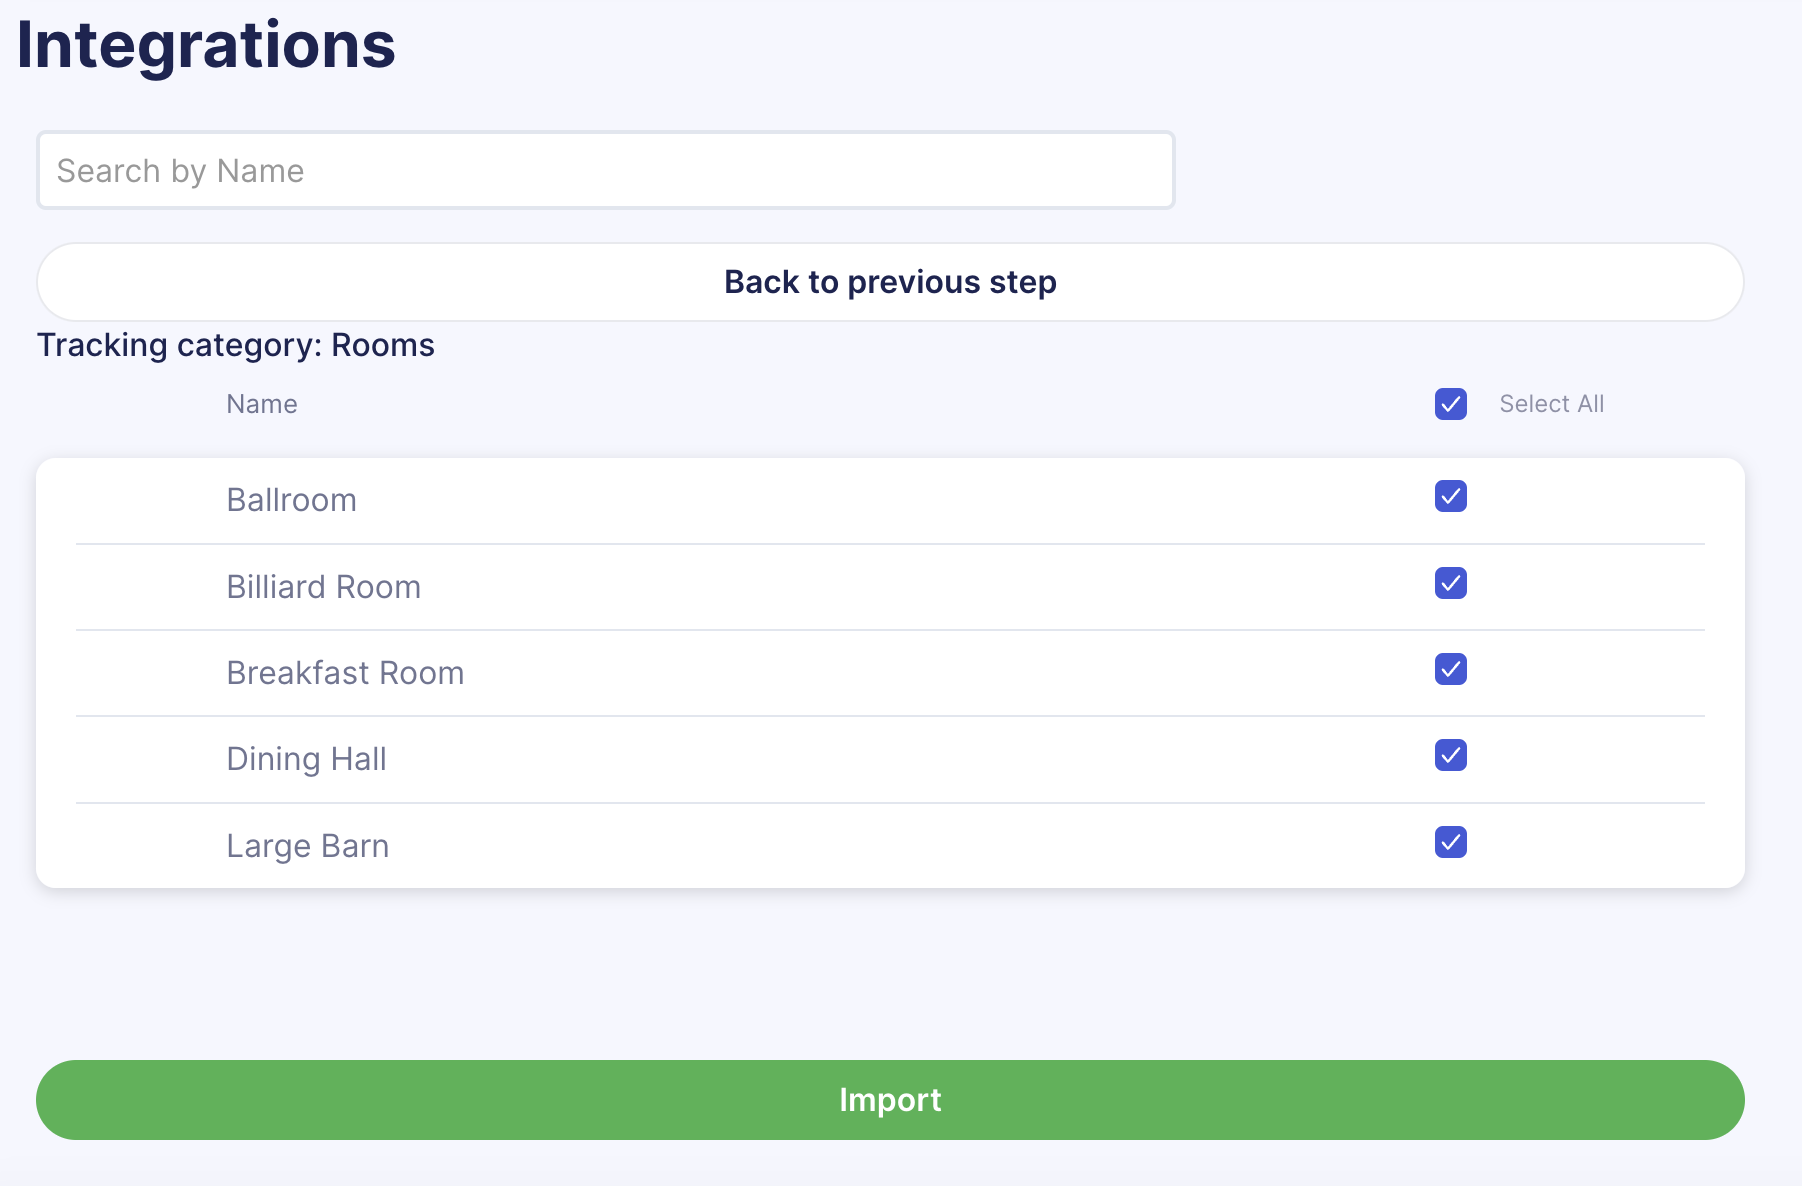Click the Search by Name field
Viewport: 1802px width, 1186px height.
pyautogui.click(x=605, y=170)
